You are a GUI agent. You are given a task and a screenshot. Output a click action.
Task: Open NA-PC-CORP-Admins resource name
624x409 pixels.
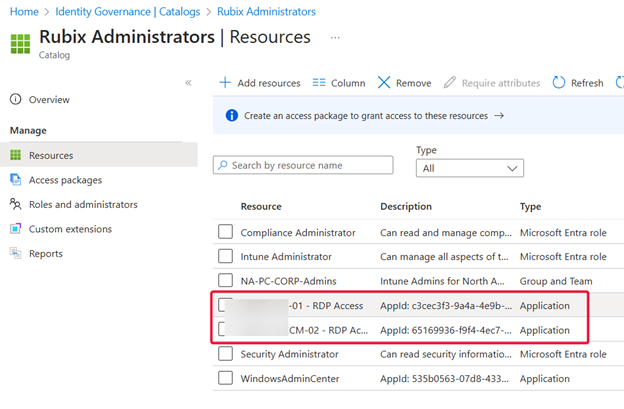(289, 281)
